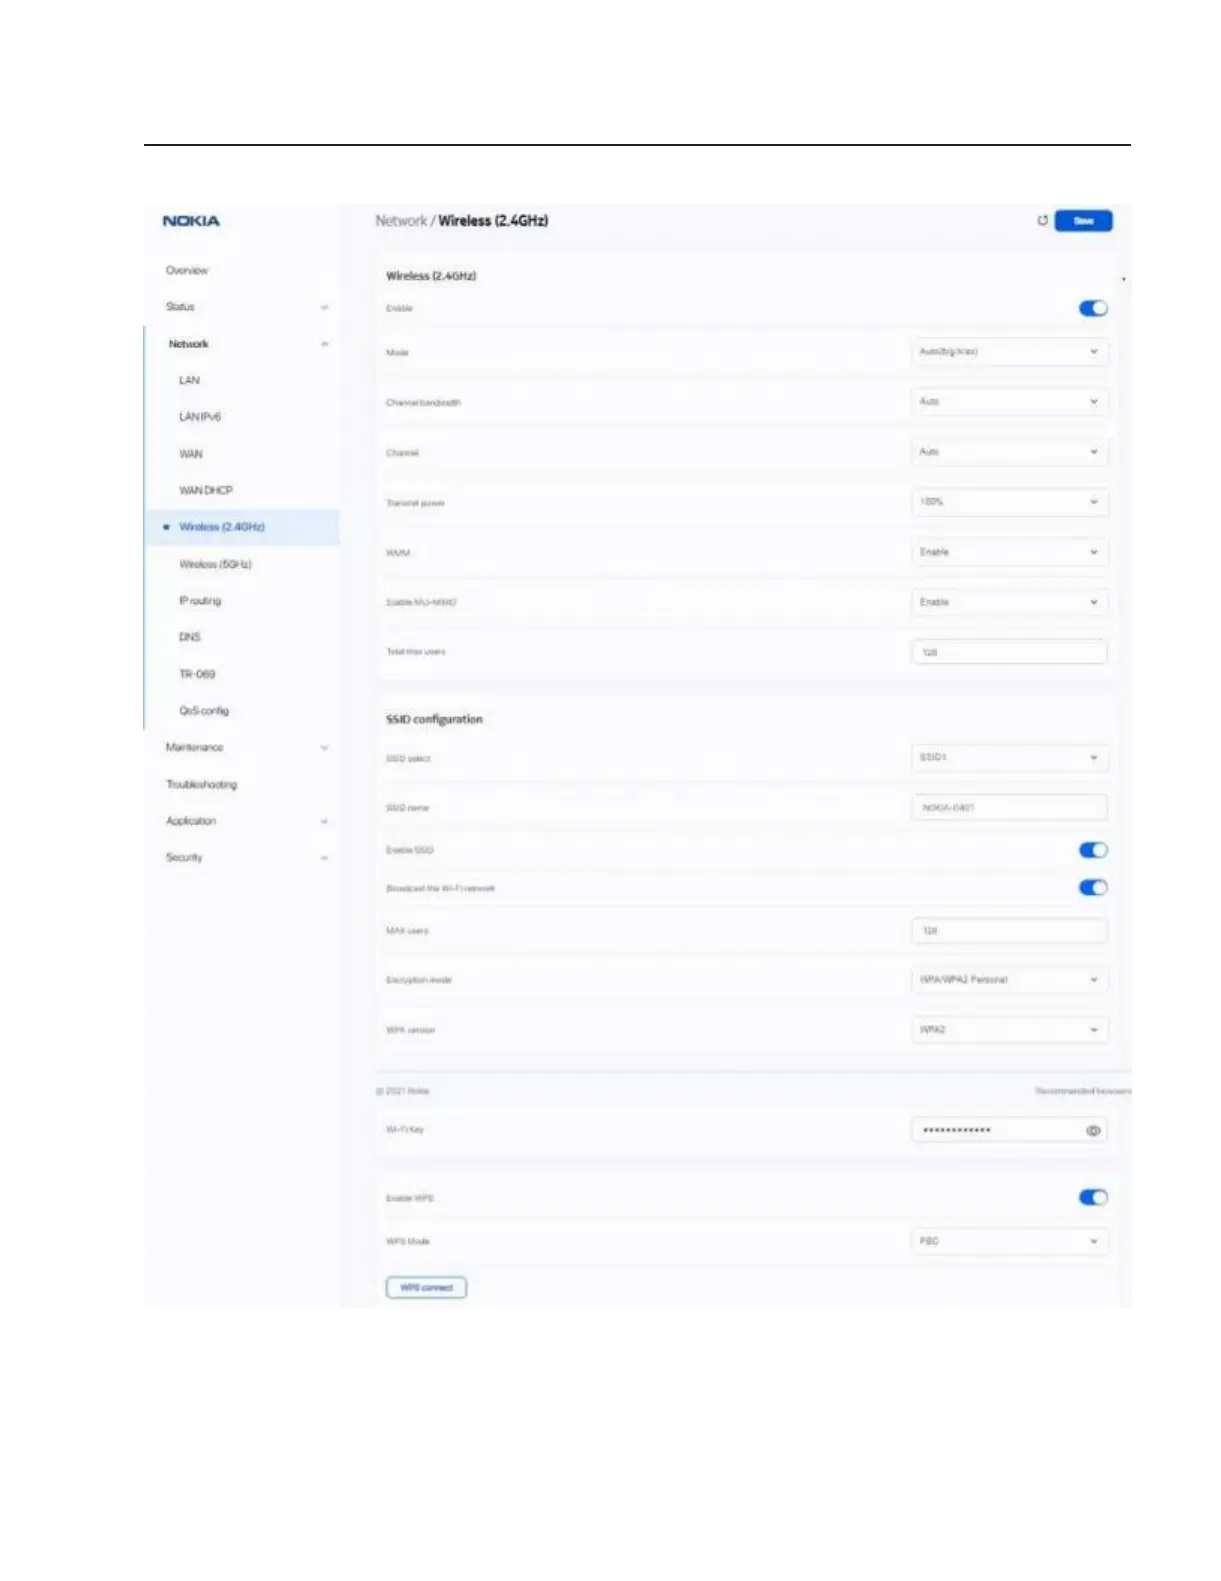Open the Mode dropdown
Screen dimensions: 1221x1581
coord(1009,352)
